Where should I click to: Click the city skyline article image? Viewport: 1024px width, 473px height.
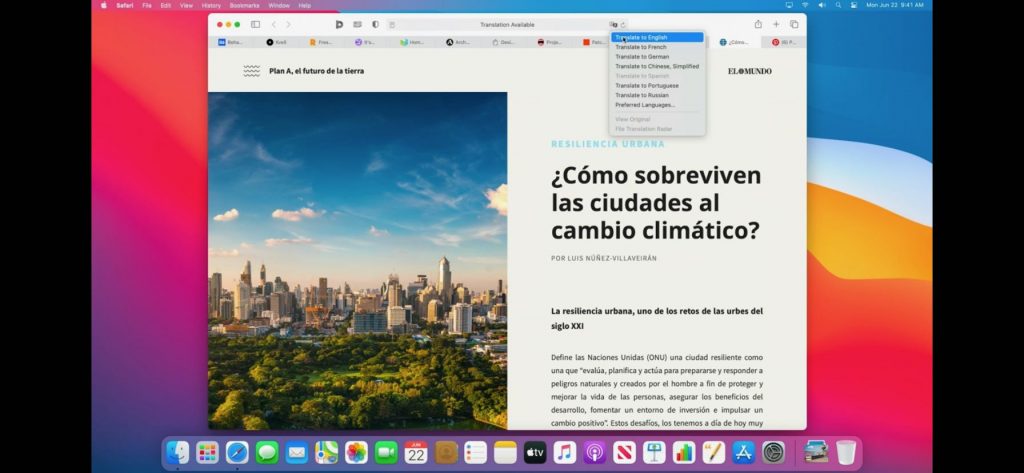pyautogui.click(x=357, y=261)
